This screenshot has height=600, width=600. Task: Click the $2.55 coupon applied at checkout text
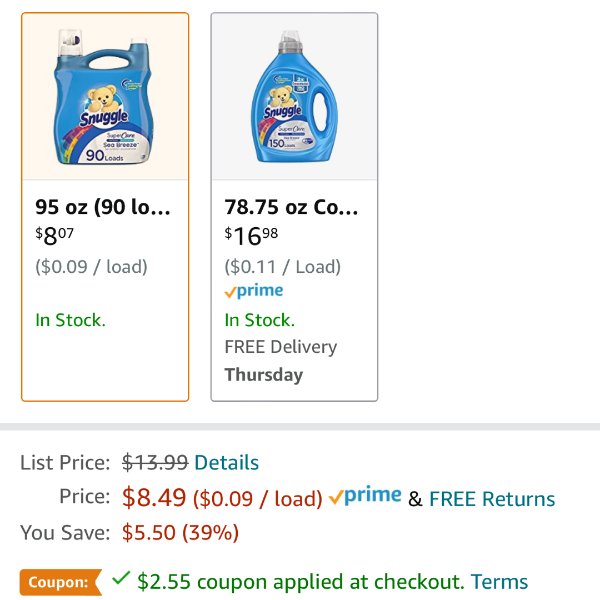(301, 582)
